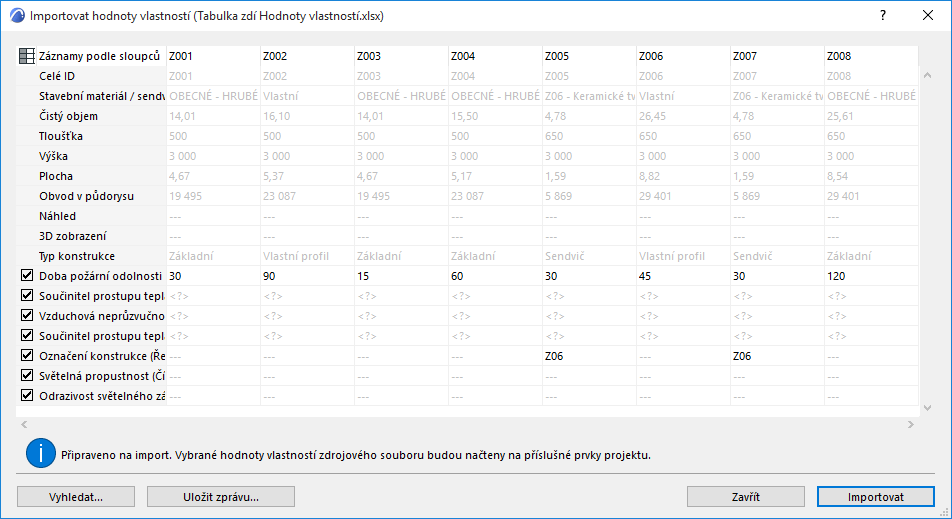Click the Záznamy podle sloupců label
Viewport: 952px width, 519px height.
[x=100, y=56]
